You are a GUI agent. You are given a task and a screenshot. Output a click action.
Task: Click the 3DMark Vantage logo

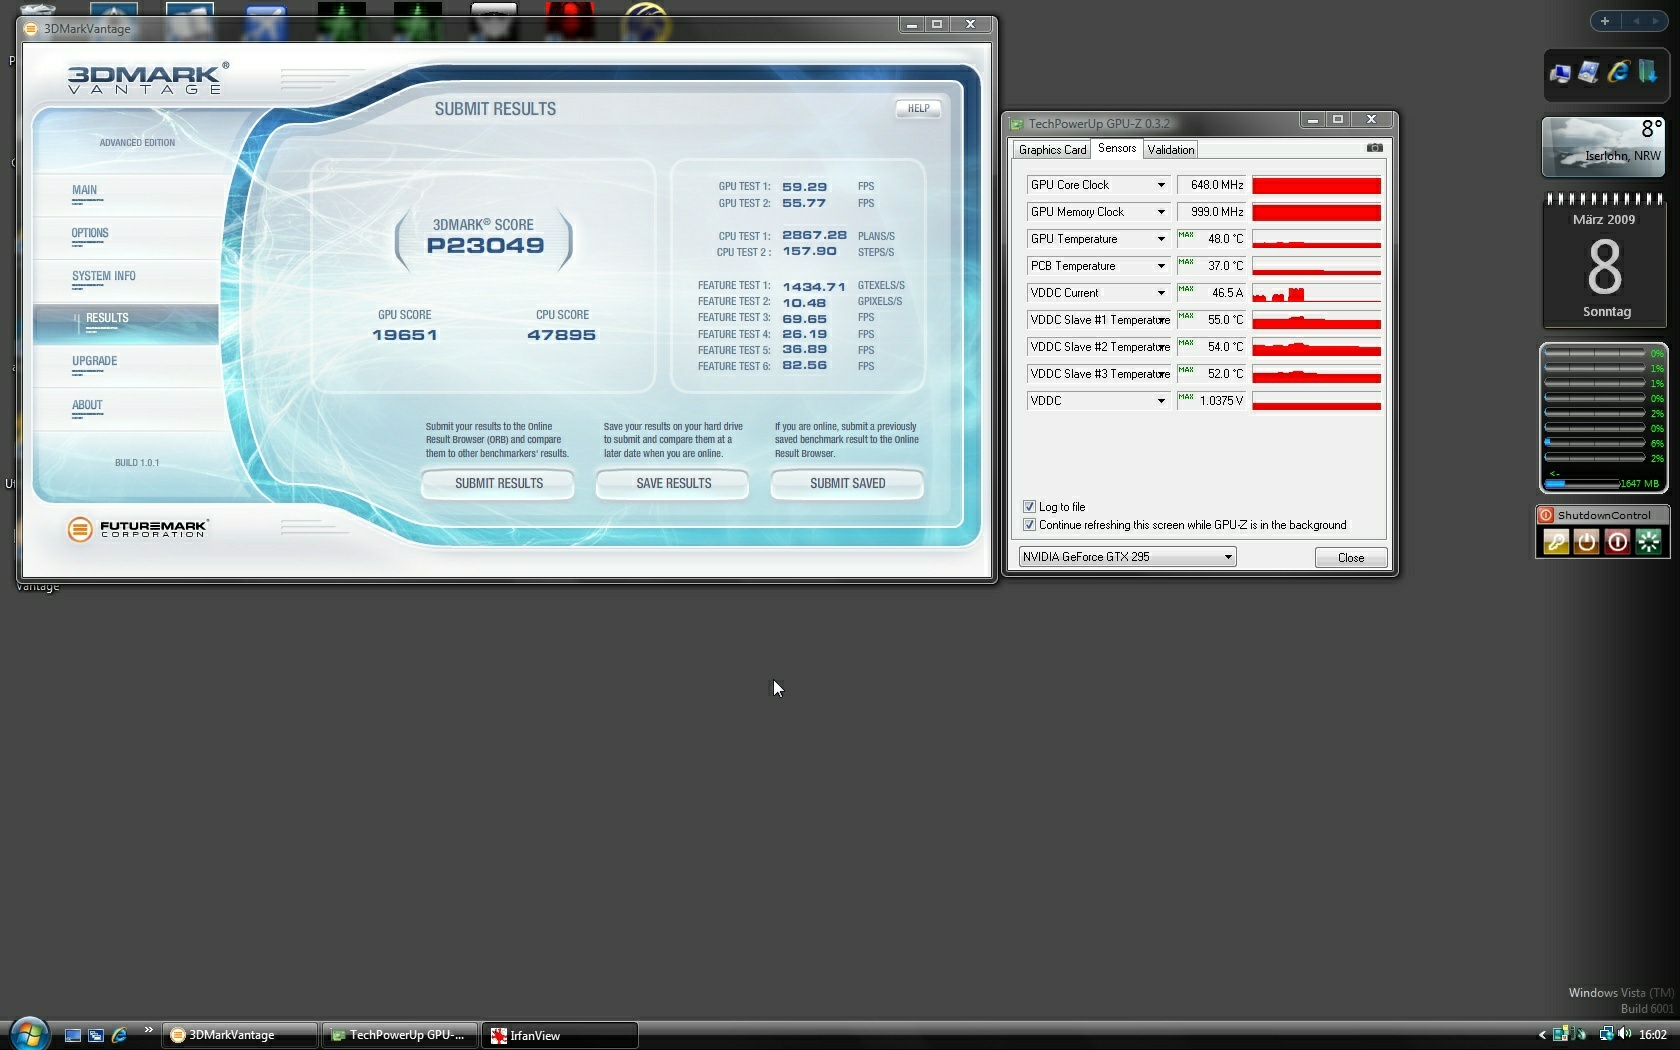tap(148, 78)
